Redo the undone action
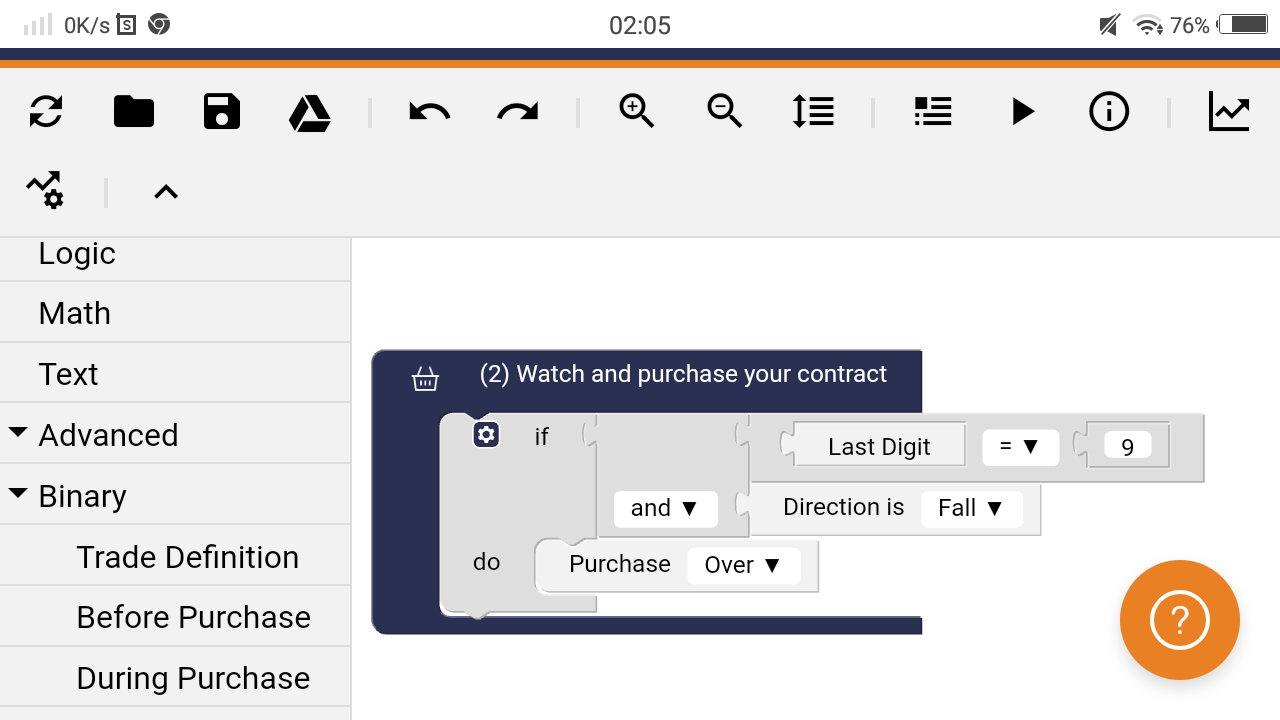Image resolution: width=1280 pixels, height=720 pixels. click(x=516, y=112)
